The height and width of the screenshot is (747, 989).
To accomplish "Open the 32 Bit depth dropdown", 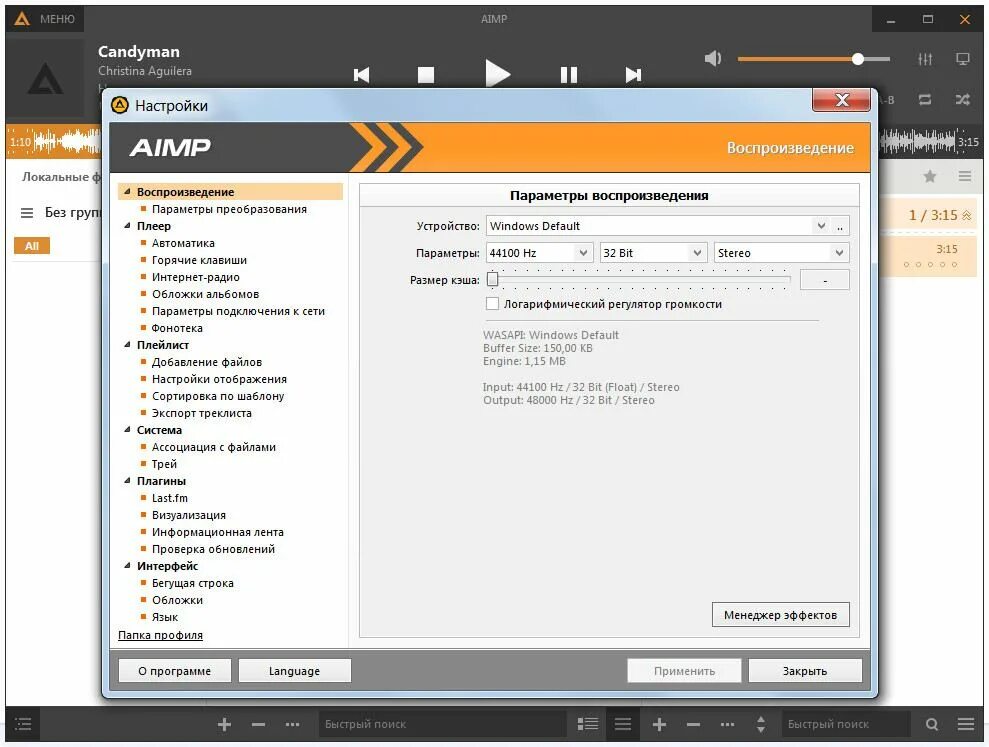I will (653, 253).
